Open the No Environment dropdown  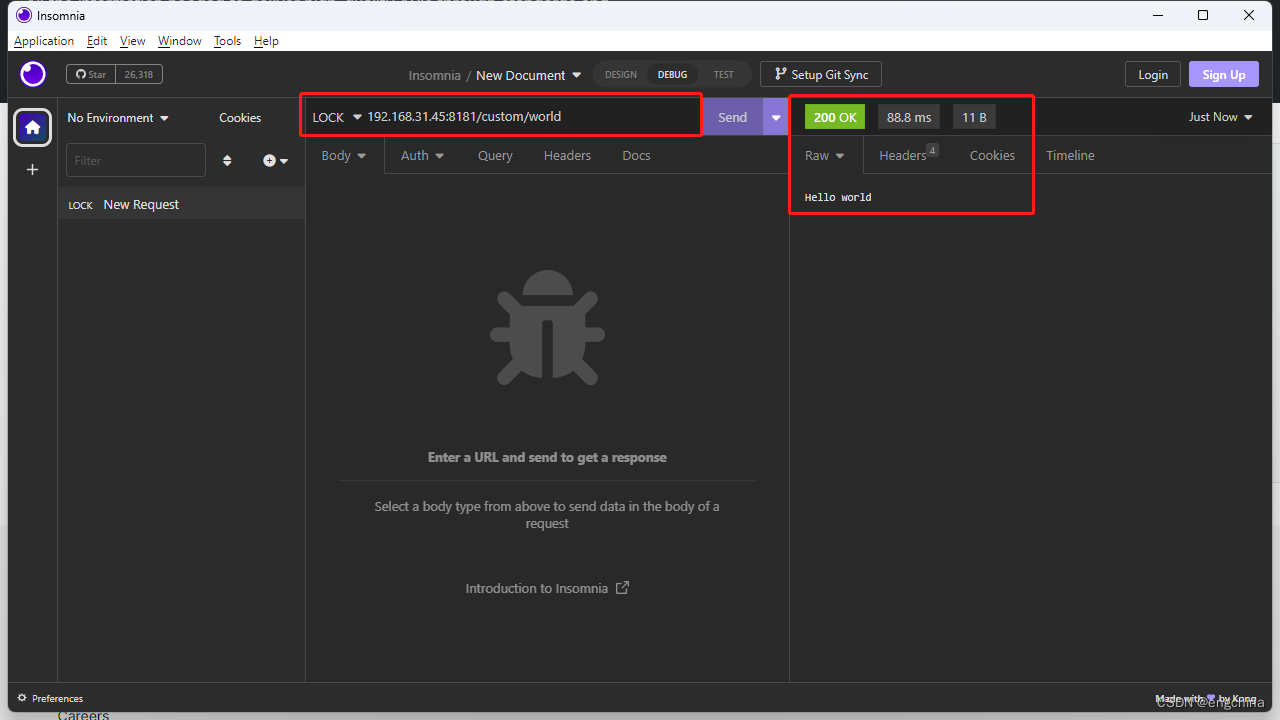point(118,117)
